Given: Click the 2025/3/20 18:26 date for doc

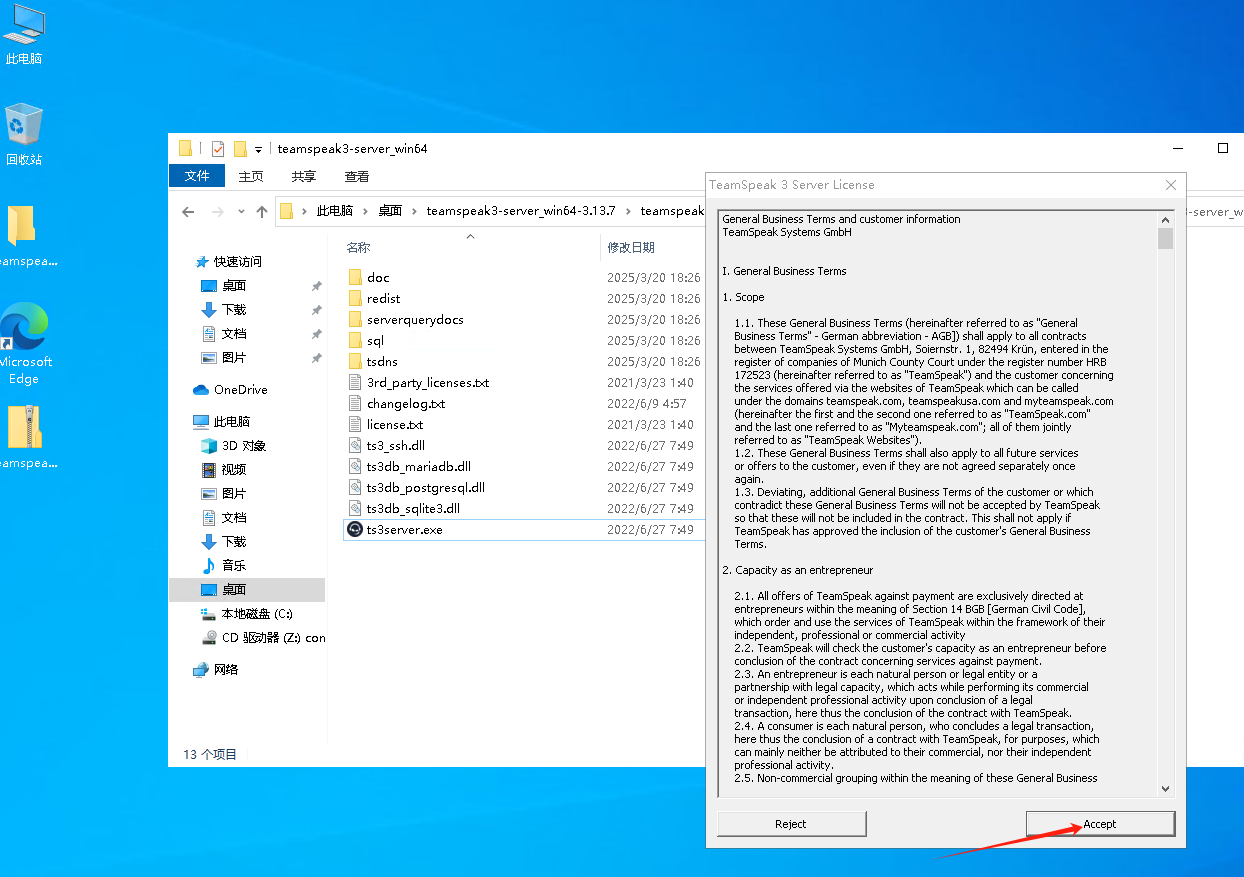Looking at the screenshot, I should click(654, 278).
